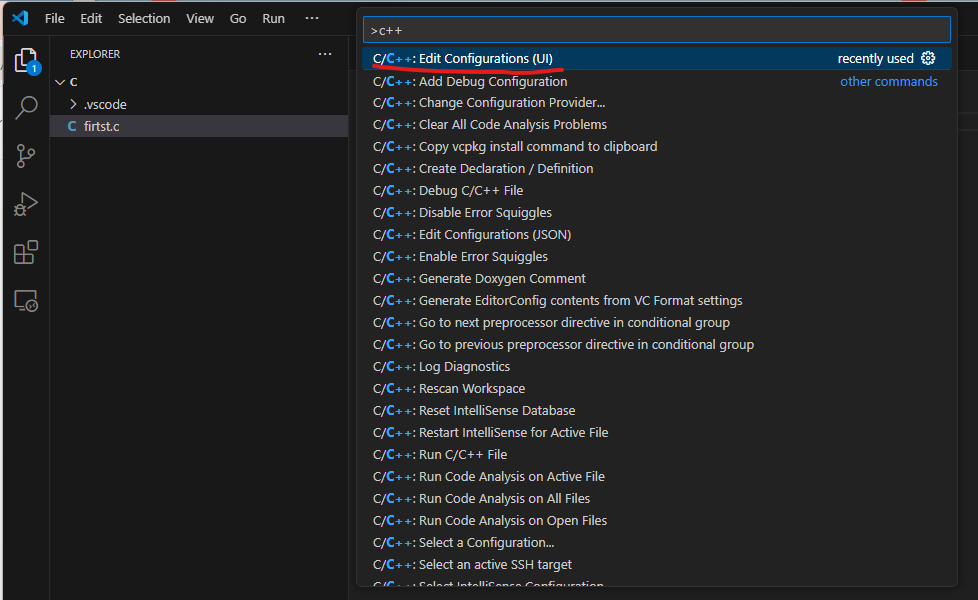
Task: Run C/C++: Restart IntelliSense for Active File
Action: 657,432
